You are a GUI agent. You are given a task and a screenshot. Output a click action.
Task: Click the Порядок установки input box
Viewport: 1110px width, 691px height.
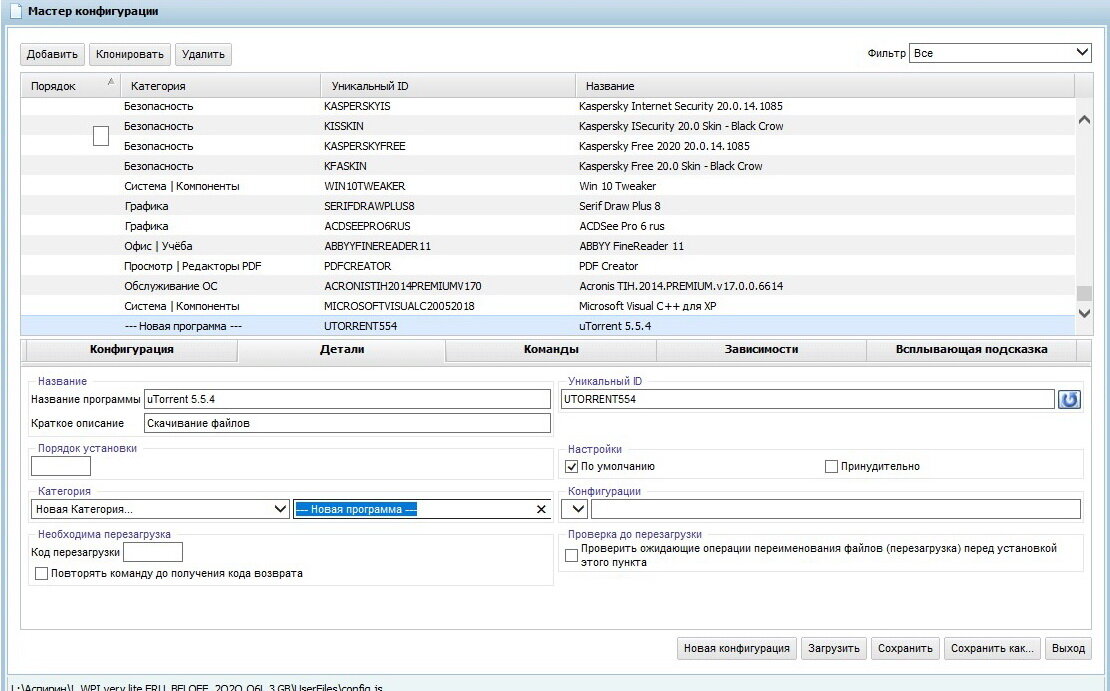coord(61,466)
